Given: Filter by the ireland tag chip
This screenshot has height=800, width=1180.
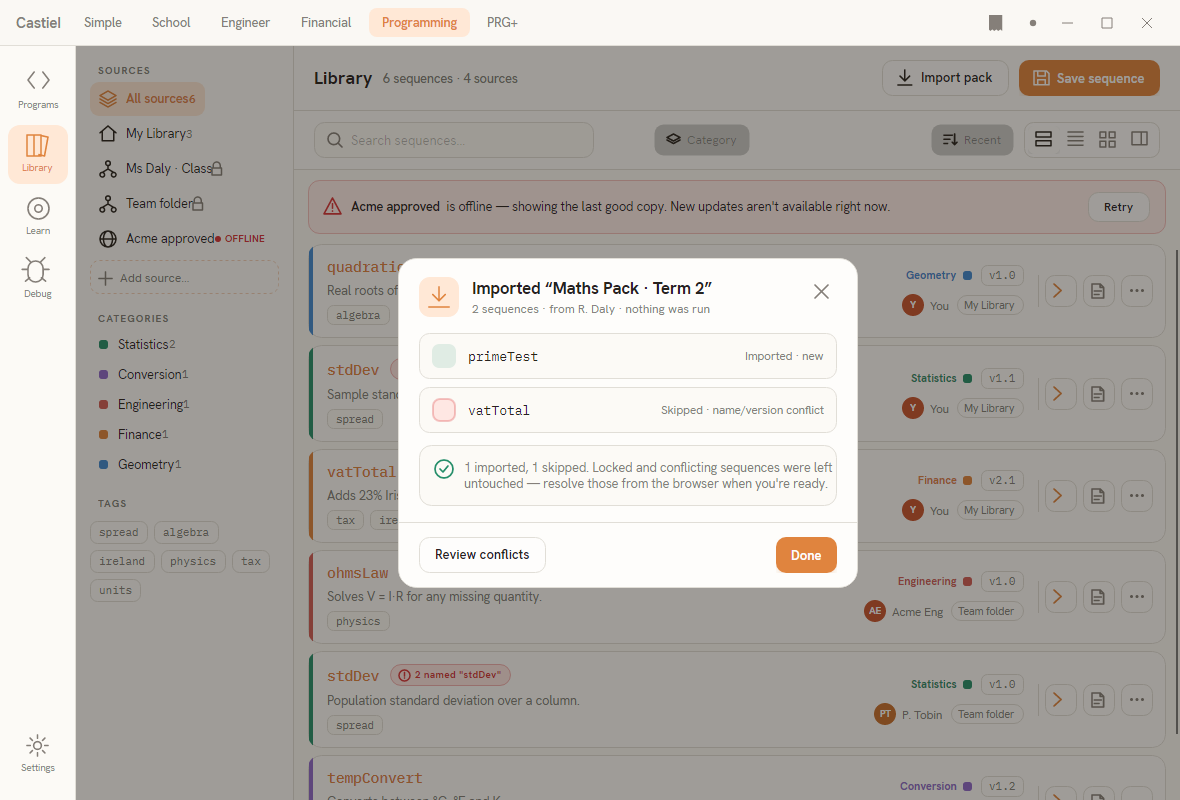Looking at the screenshot, I should 122,561.
